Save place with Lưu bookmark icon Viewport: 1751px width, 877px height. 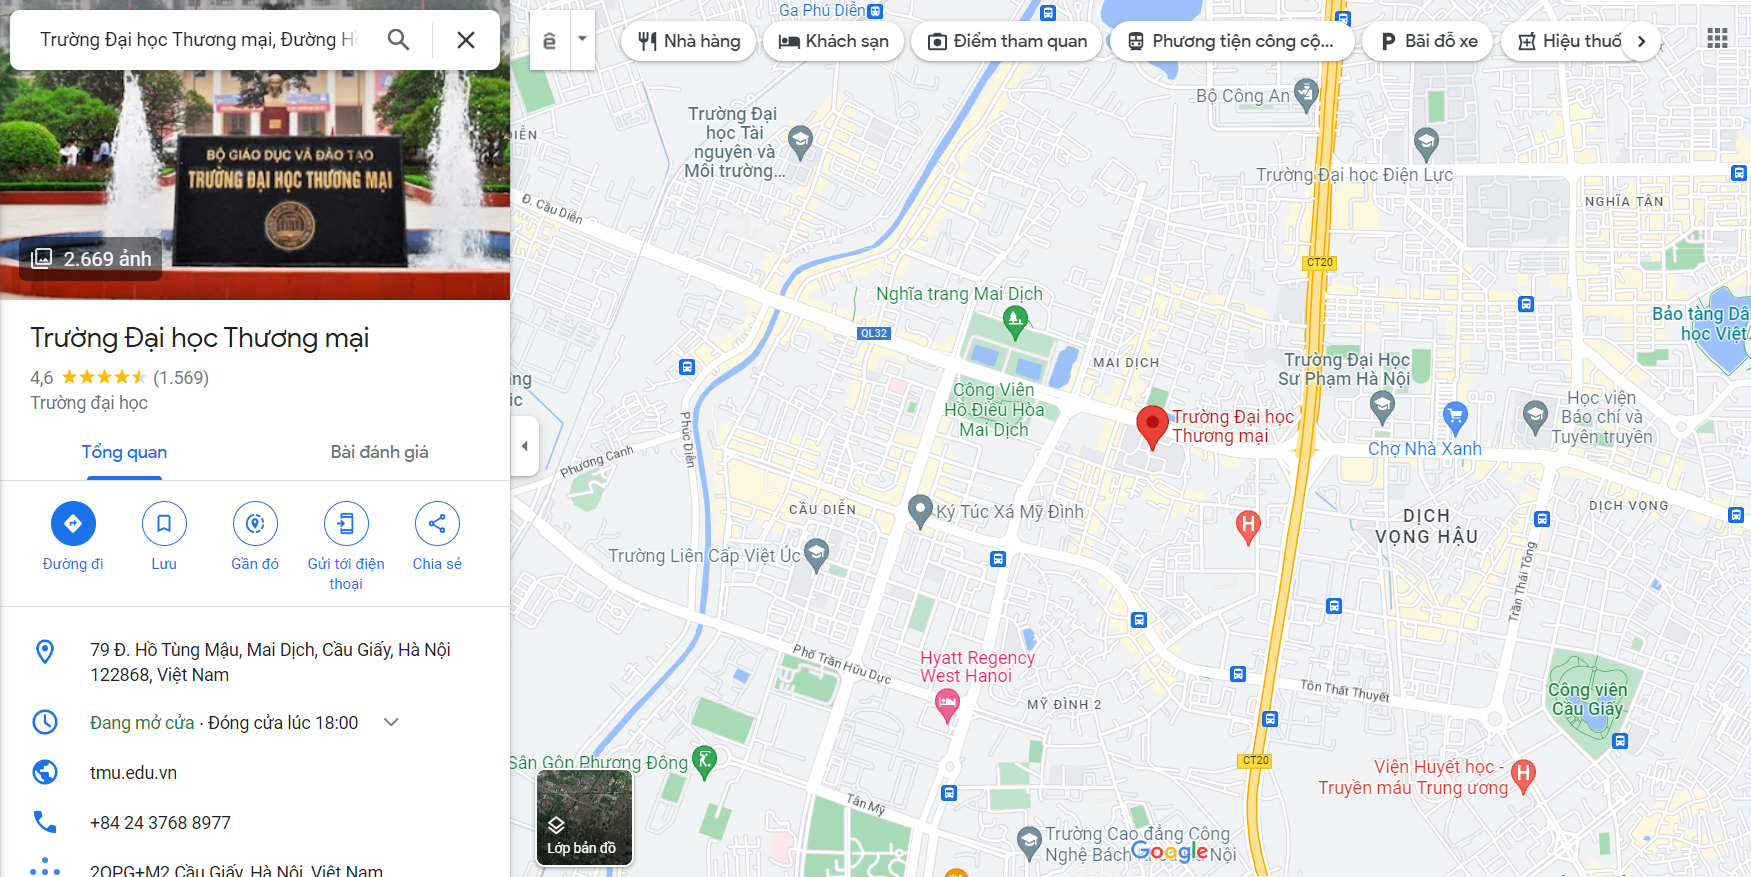164,523
